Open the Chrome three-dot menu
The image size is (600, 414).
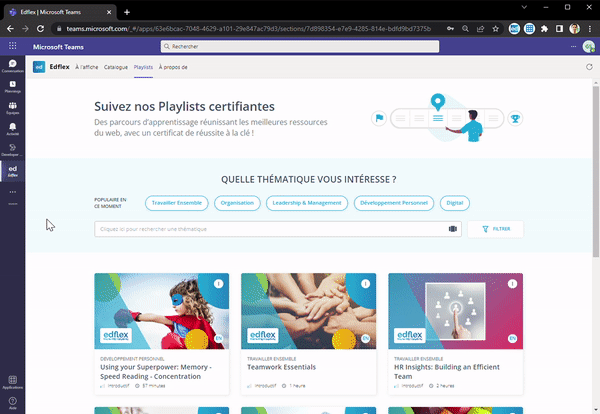point(590,29)
